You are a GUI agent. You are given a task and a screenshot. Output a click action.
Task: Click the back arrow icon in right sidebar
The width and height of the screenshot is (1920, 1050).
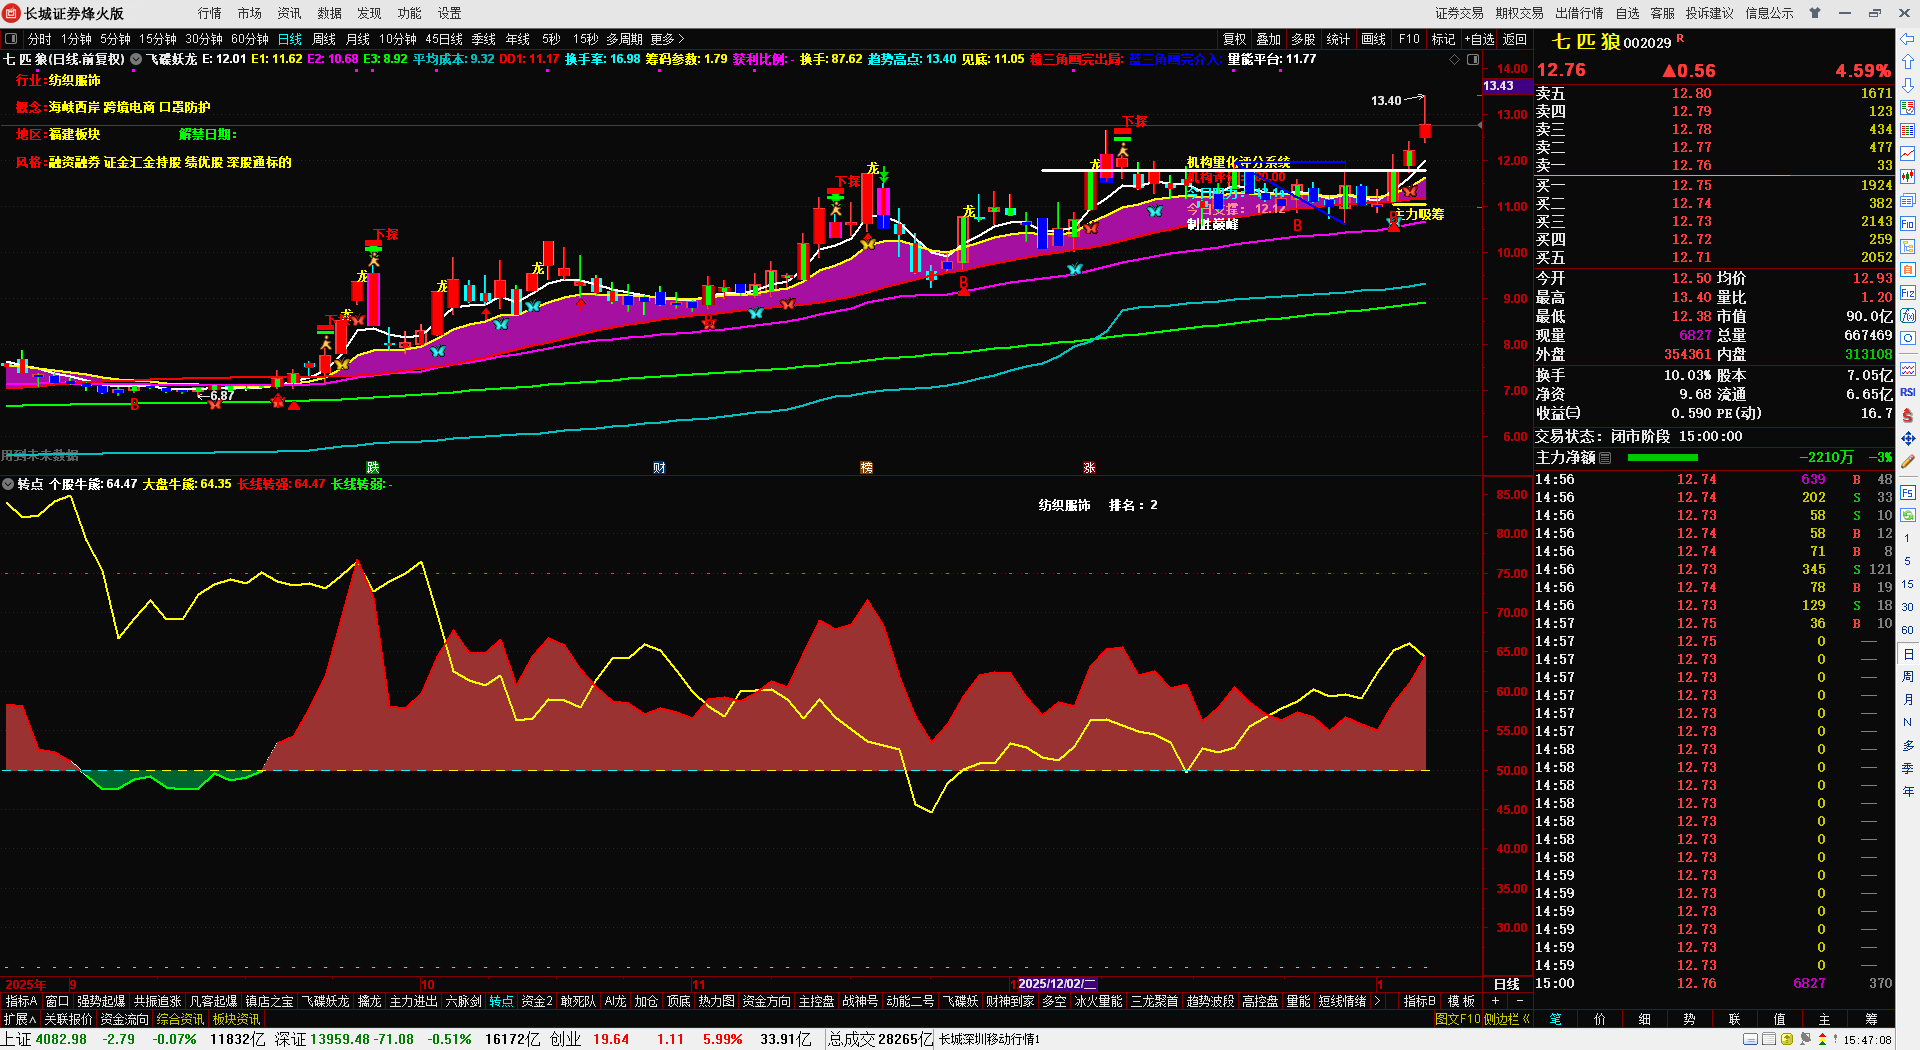(1908, 39)
